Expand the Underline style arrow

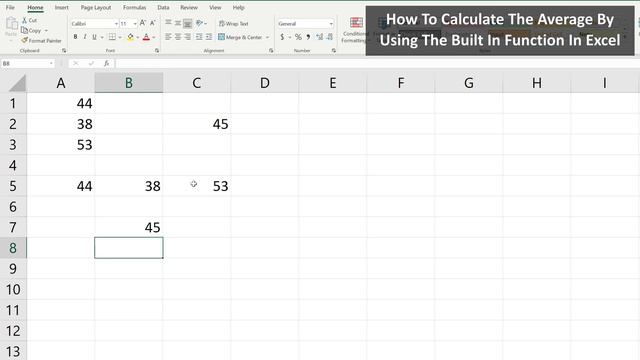(x=102, y=37)
